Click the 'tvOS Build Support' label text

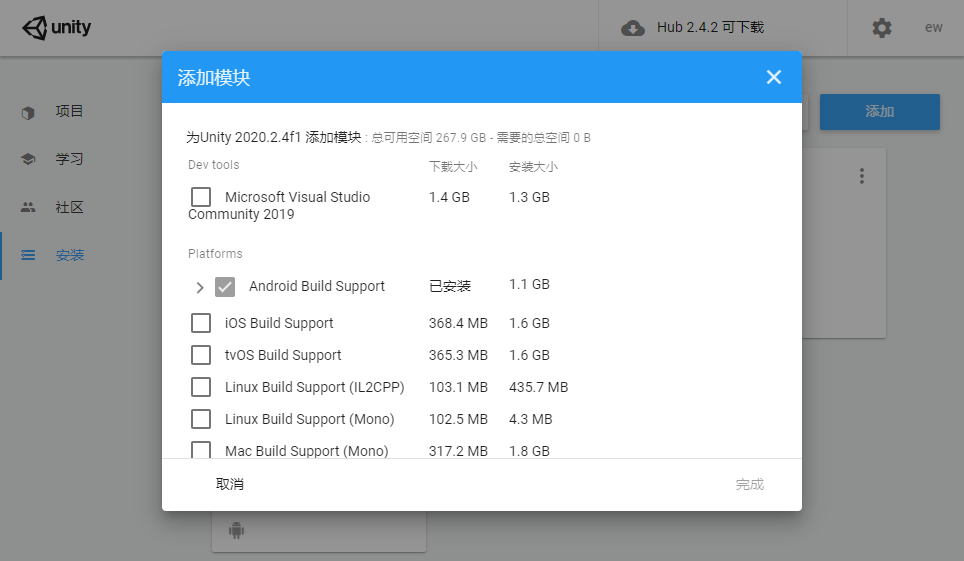point(283,356)
